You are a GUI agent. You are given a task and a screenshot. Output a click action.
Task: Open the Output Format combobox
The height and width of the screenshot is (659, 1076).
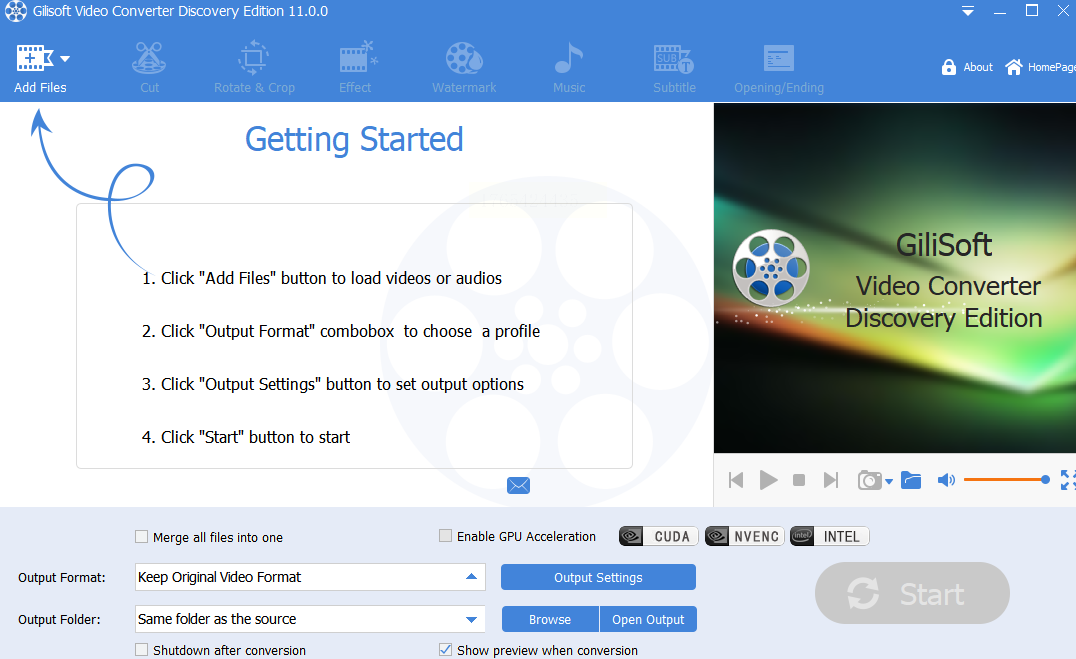310,577
